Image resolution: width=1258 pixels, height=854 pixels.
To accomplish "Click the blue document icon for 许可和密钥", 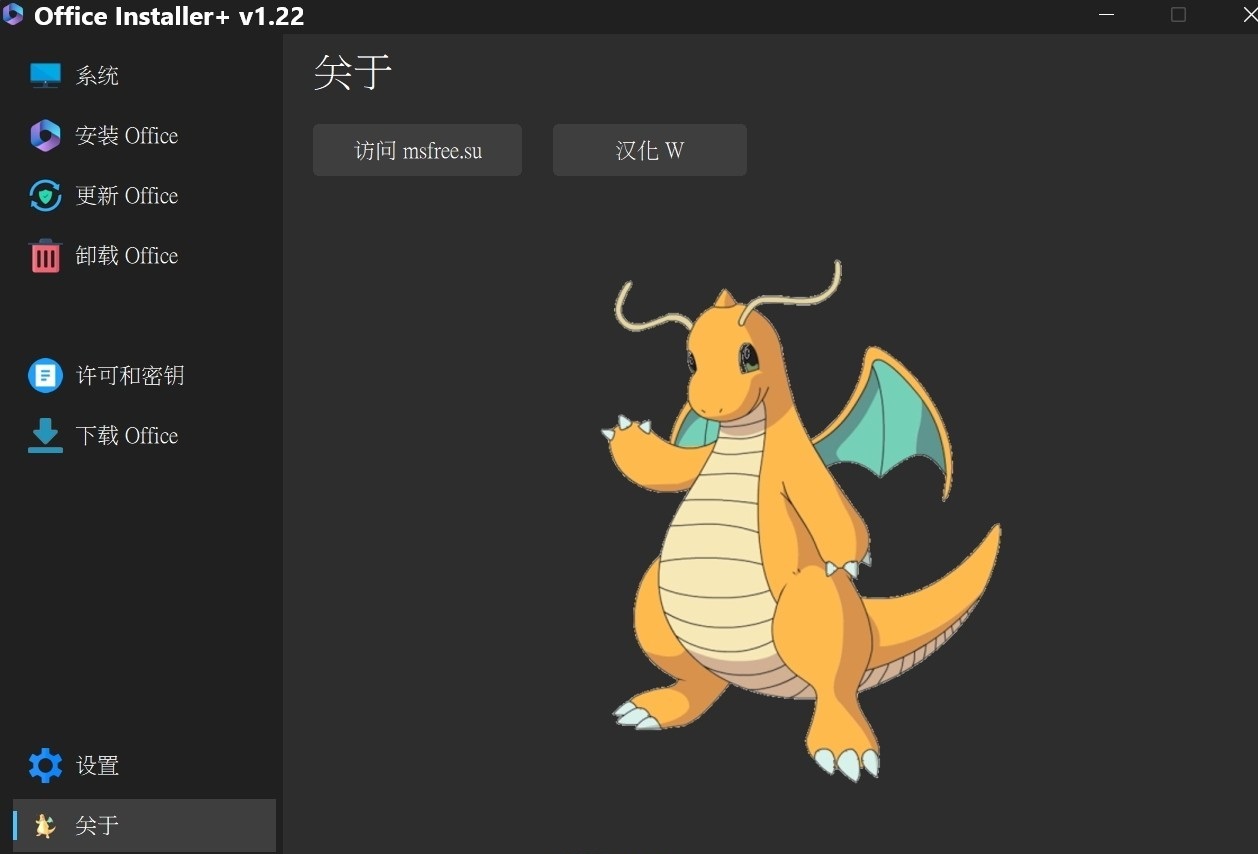I will [x=45, y=376].
